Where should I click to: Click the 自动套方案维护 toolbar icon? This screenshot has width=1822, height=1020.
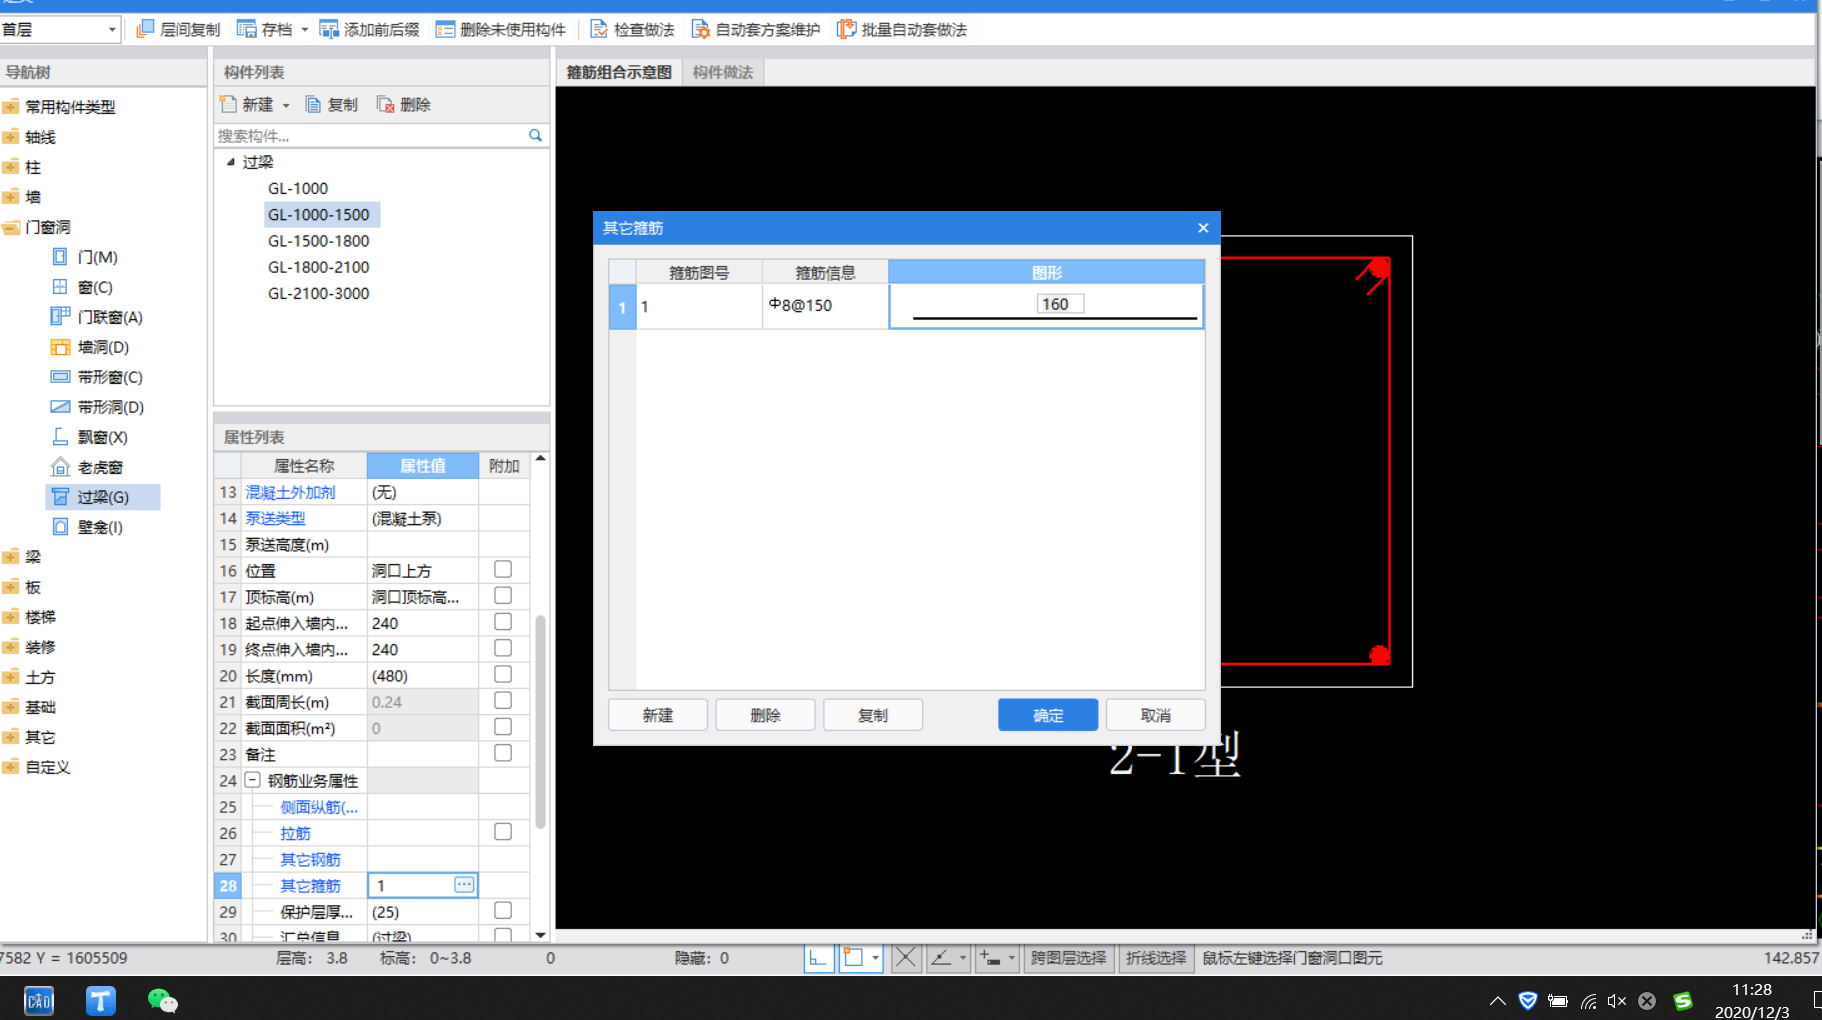click(x=701, y=29)
